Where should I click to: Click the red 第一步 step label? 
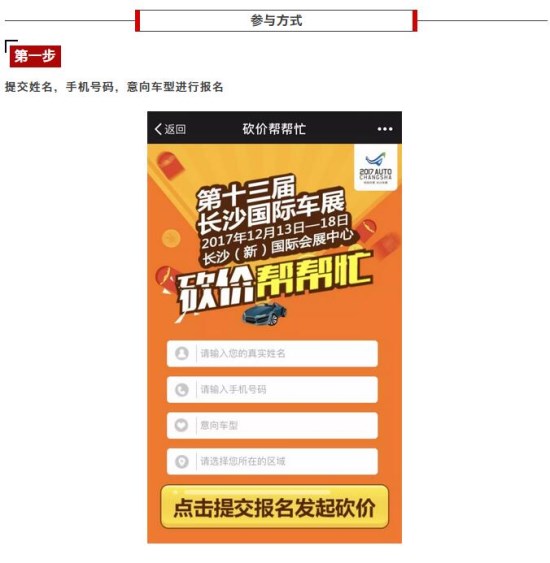35,56
